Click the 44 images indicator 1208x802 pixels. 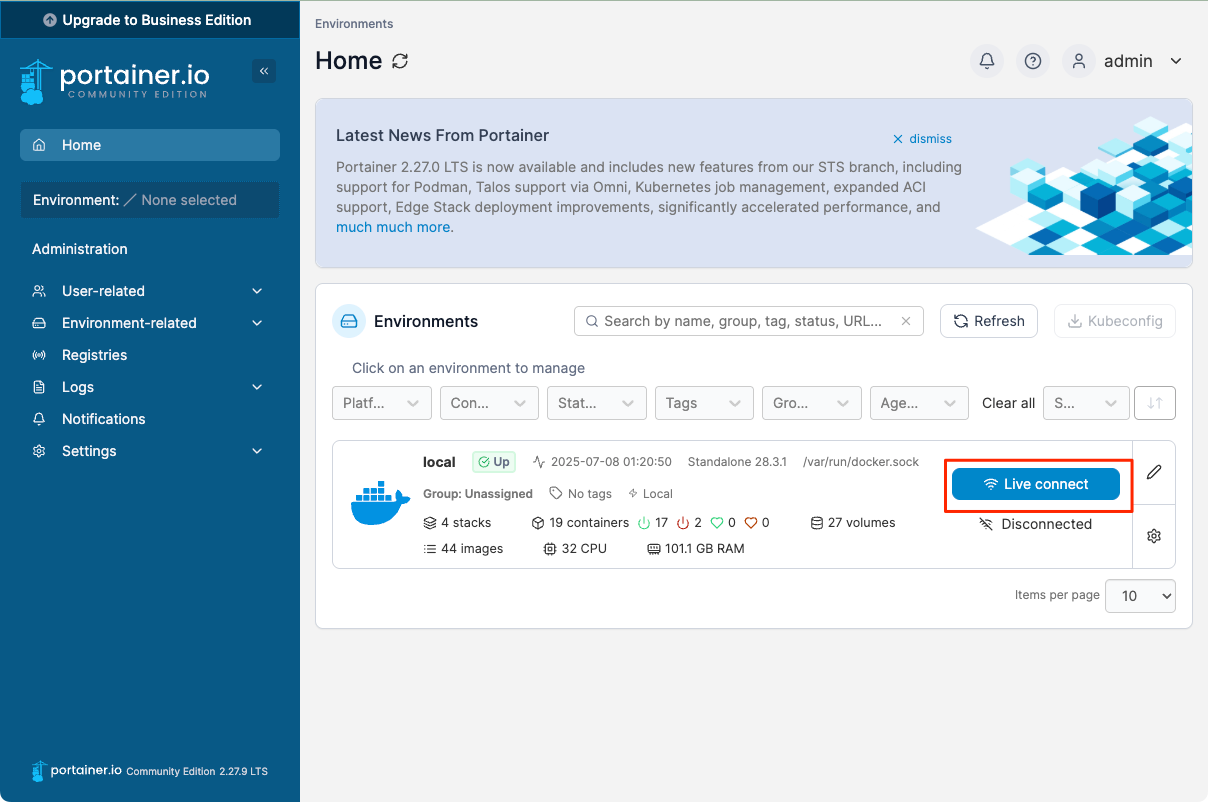(x=463, y=549)
